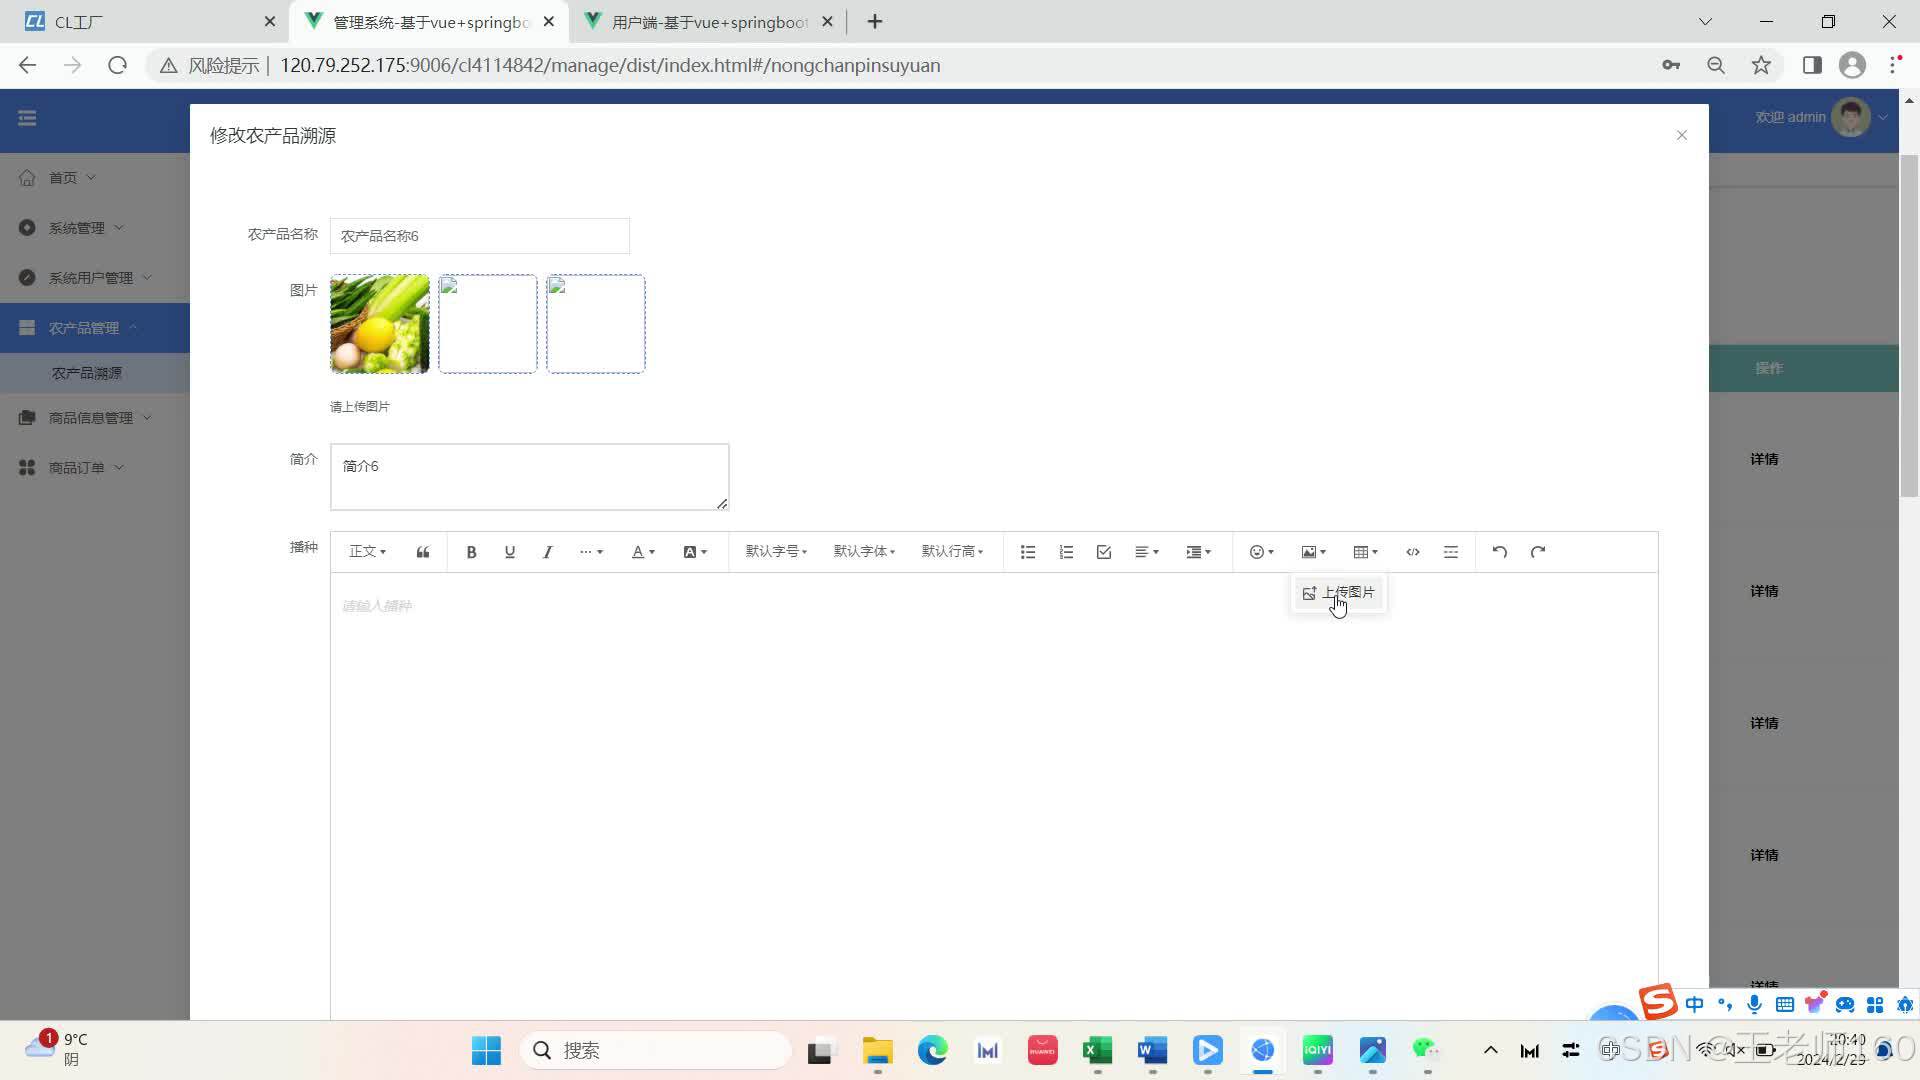Open Microsoft Edge from the taskbar
Screen dimensions: 1920x1080
pos(932,1050)
